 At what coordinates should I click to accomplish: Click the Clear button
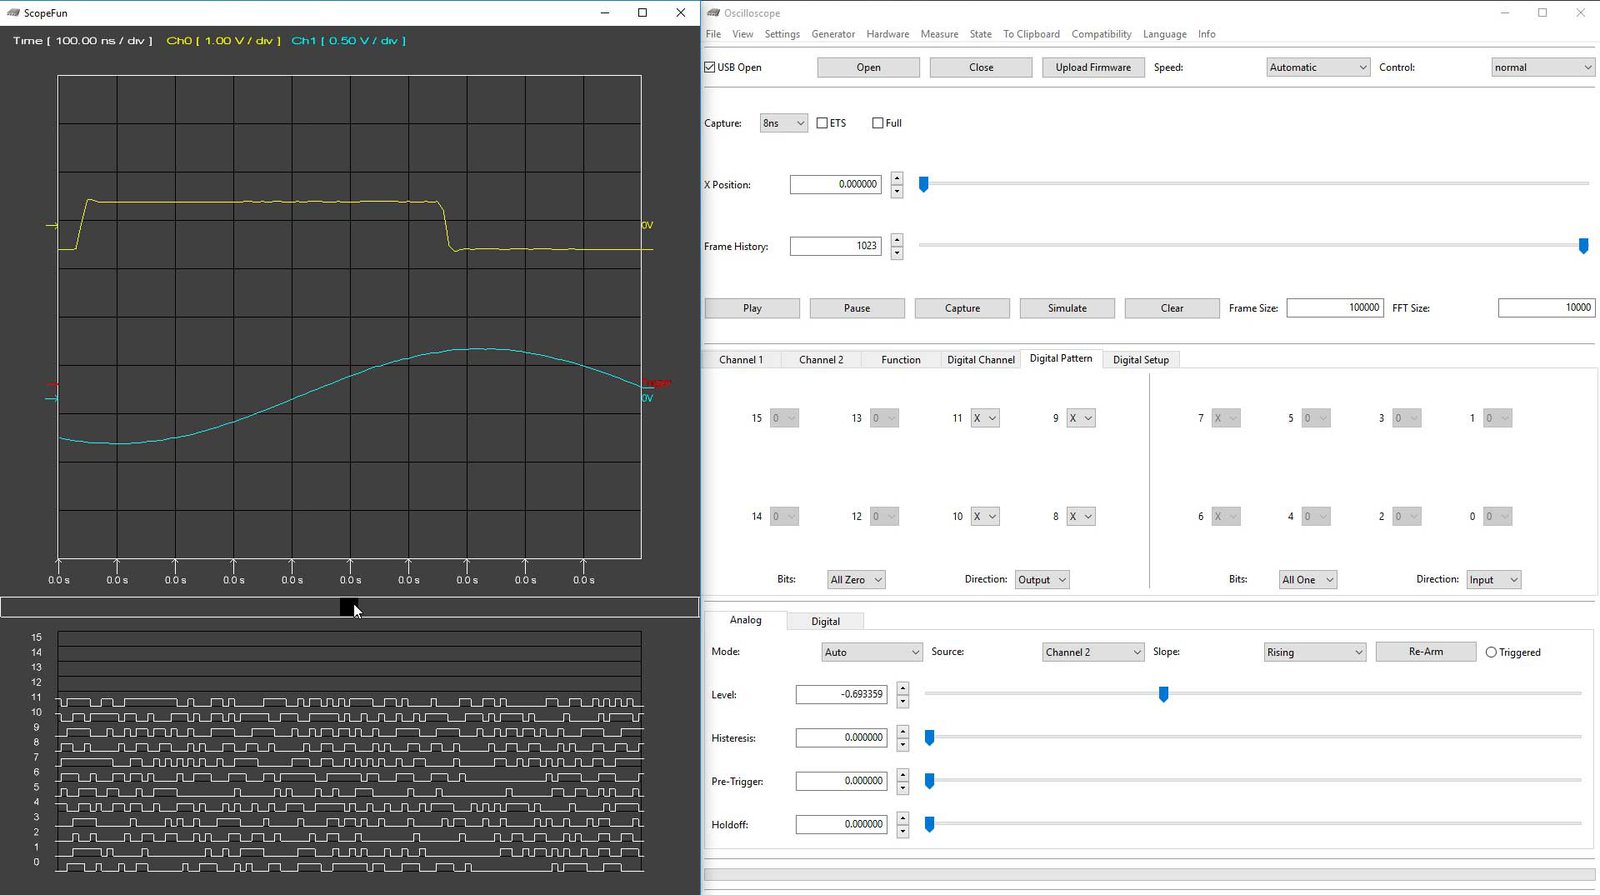click(1172, 308)
